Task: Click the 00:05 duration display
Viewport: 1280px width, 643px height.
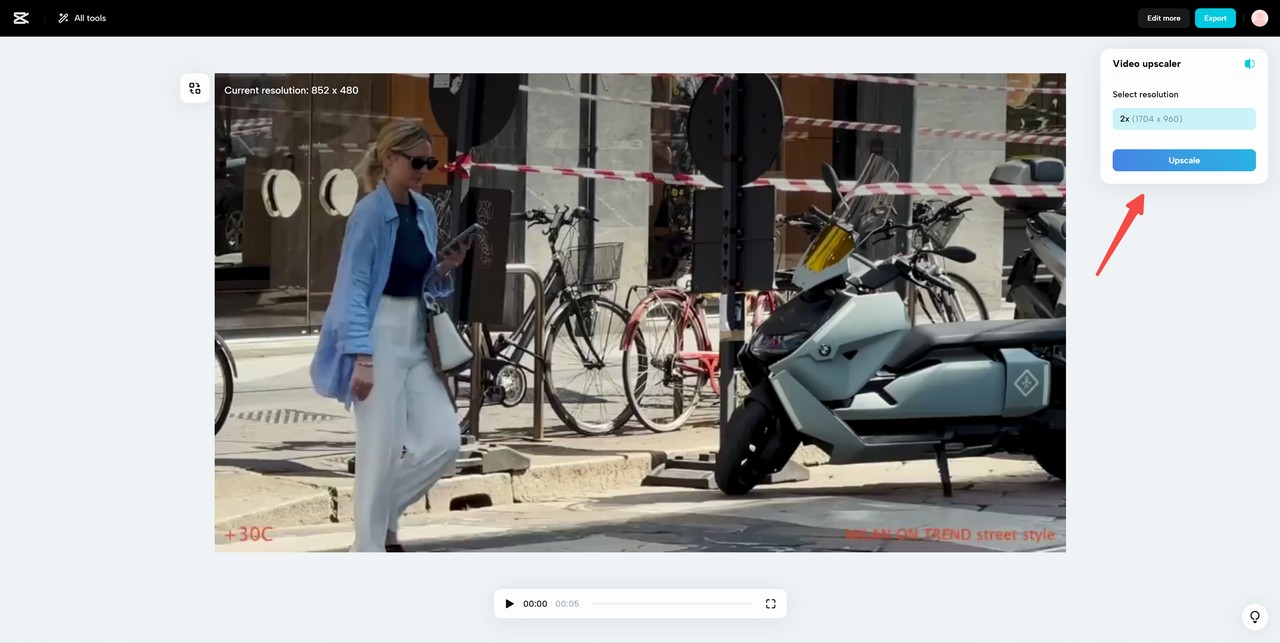Action: (567, 604)
